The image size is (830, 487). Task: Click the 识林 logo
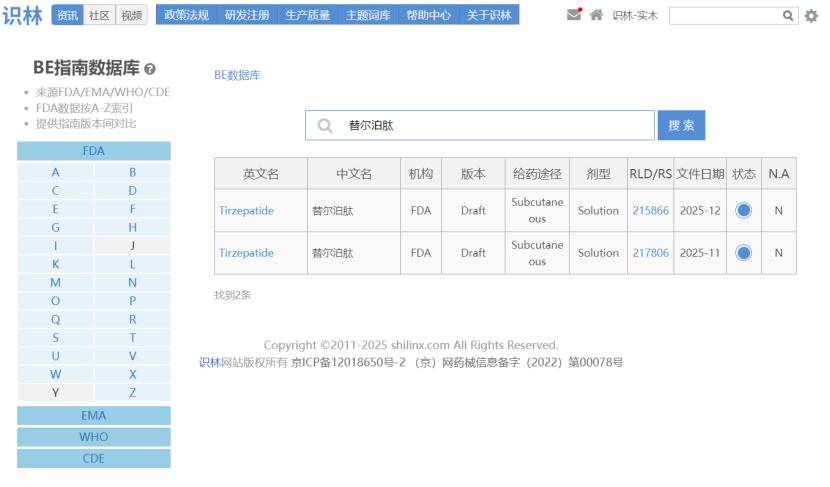21,15
